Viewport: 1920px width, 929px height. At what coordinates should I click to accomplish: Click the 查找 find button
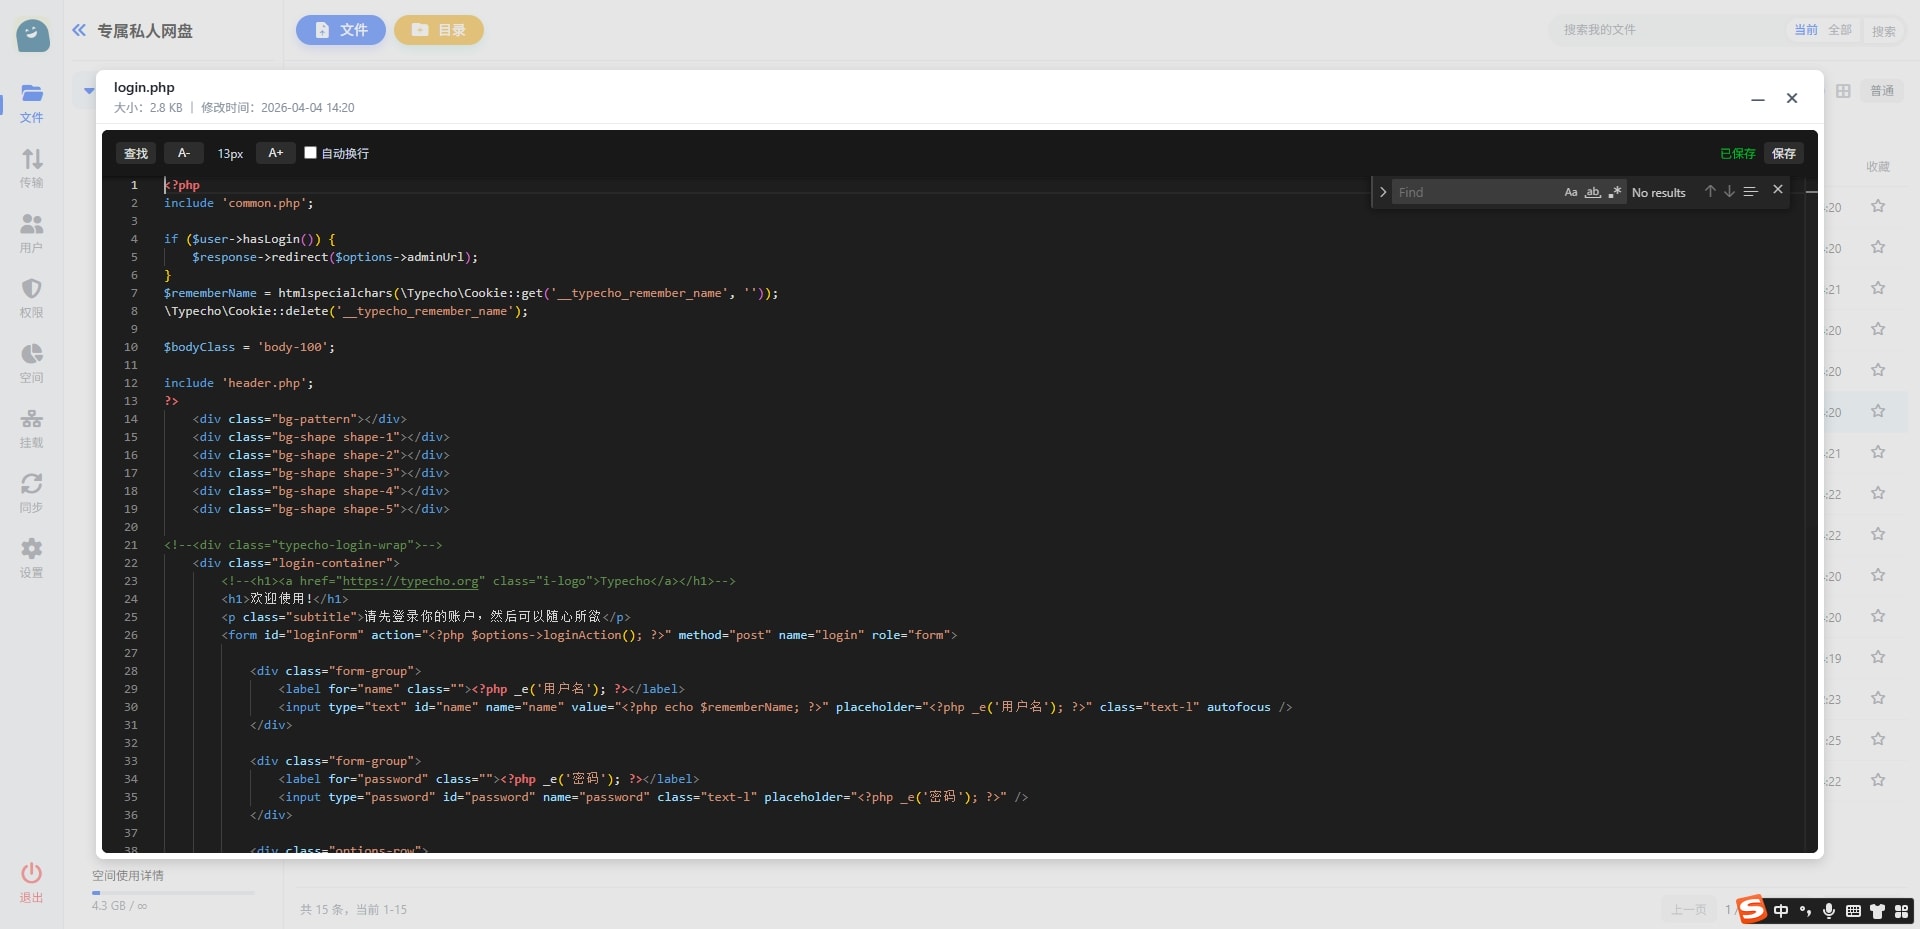(136, 153)
